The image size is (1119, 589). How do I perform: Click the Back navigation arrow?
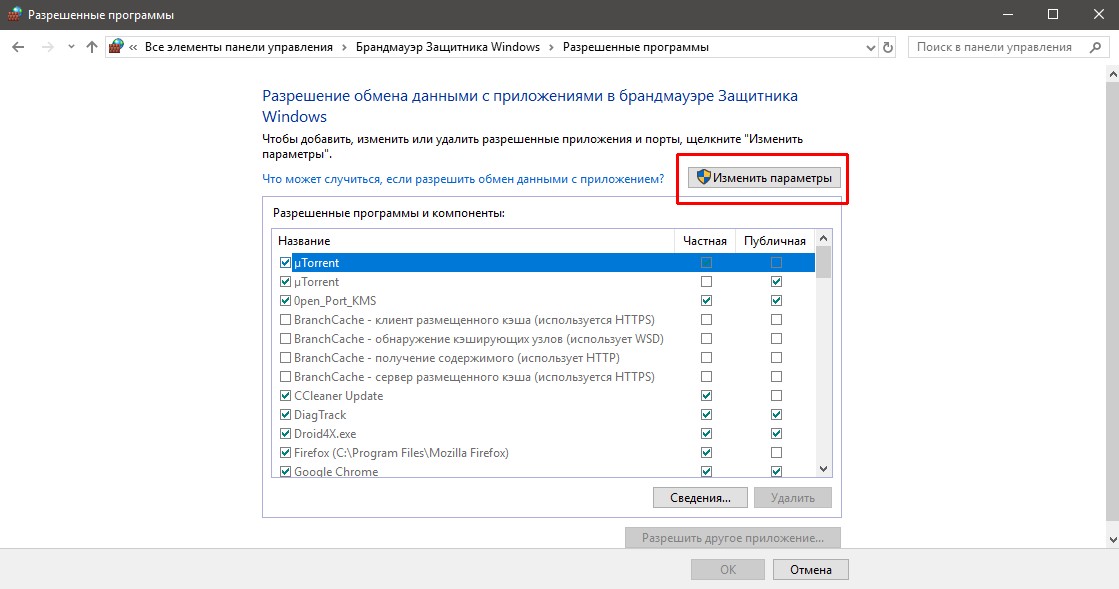click(19, 47)
